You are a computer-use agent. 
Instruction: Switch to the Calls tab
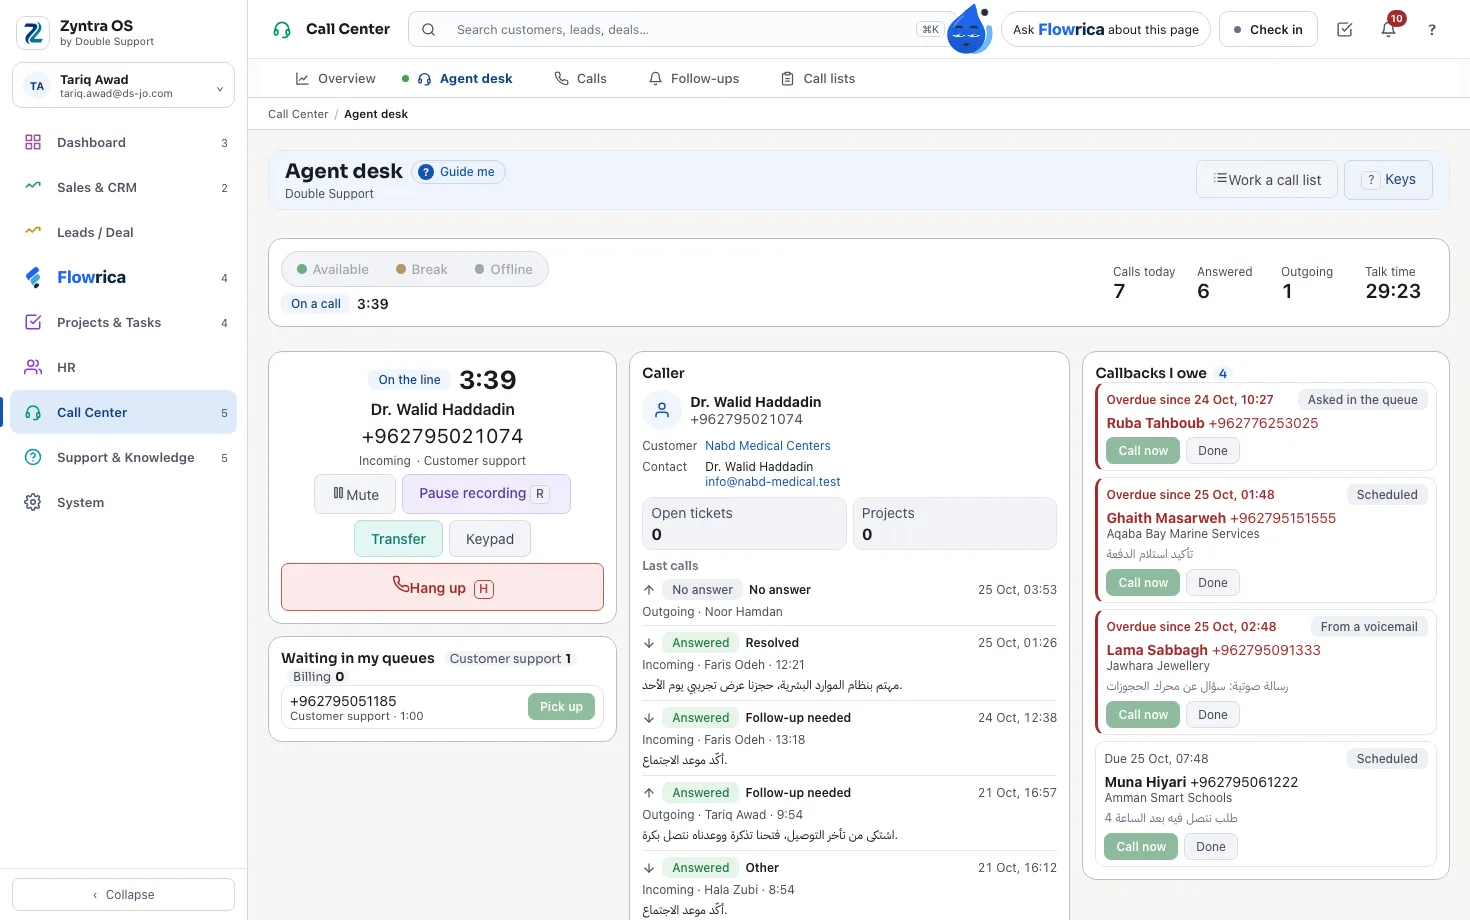tap(580, 79)
